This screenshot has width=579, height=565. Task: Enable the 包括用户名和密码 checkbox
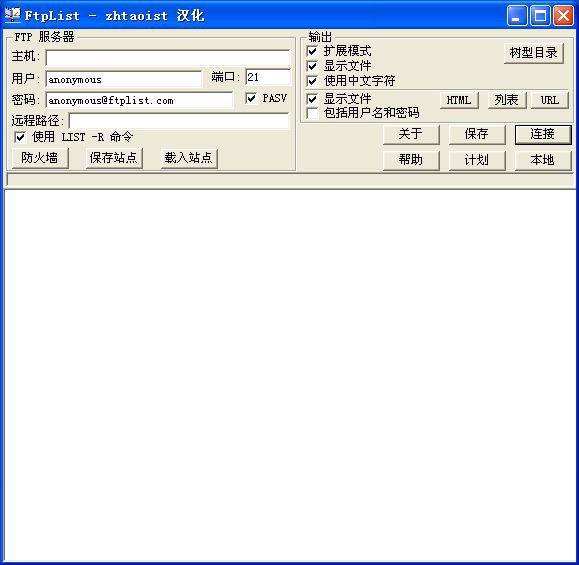point(312,113)
